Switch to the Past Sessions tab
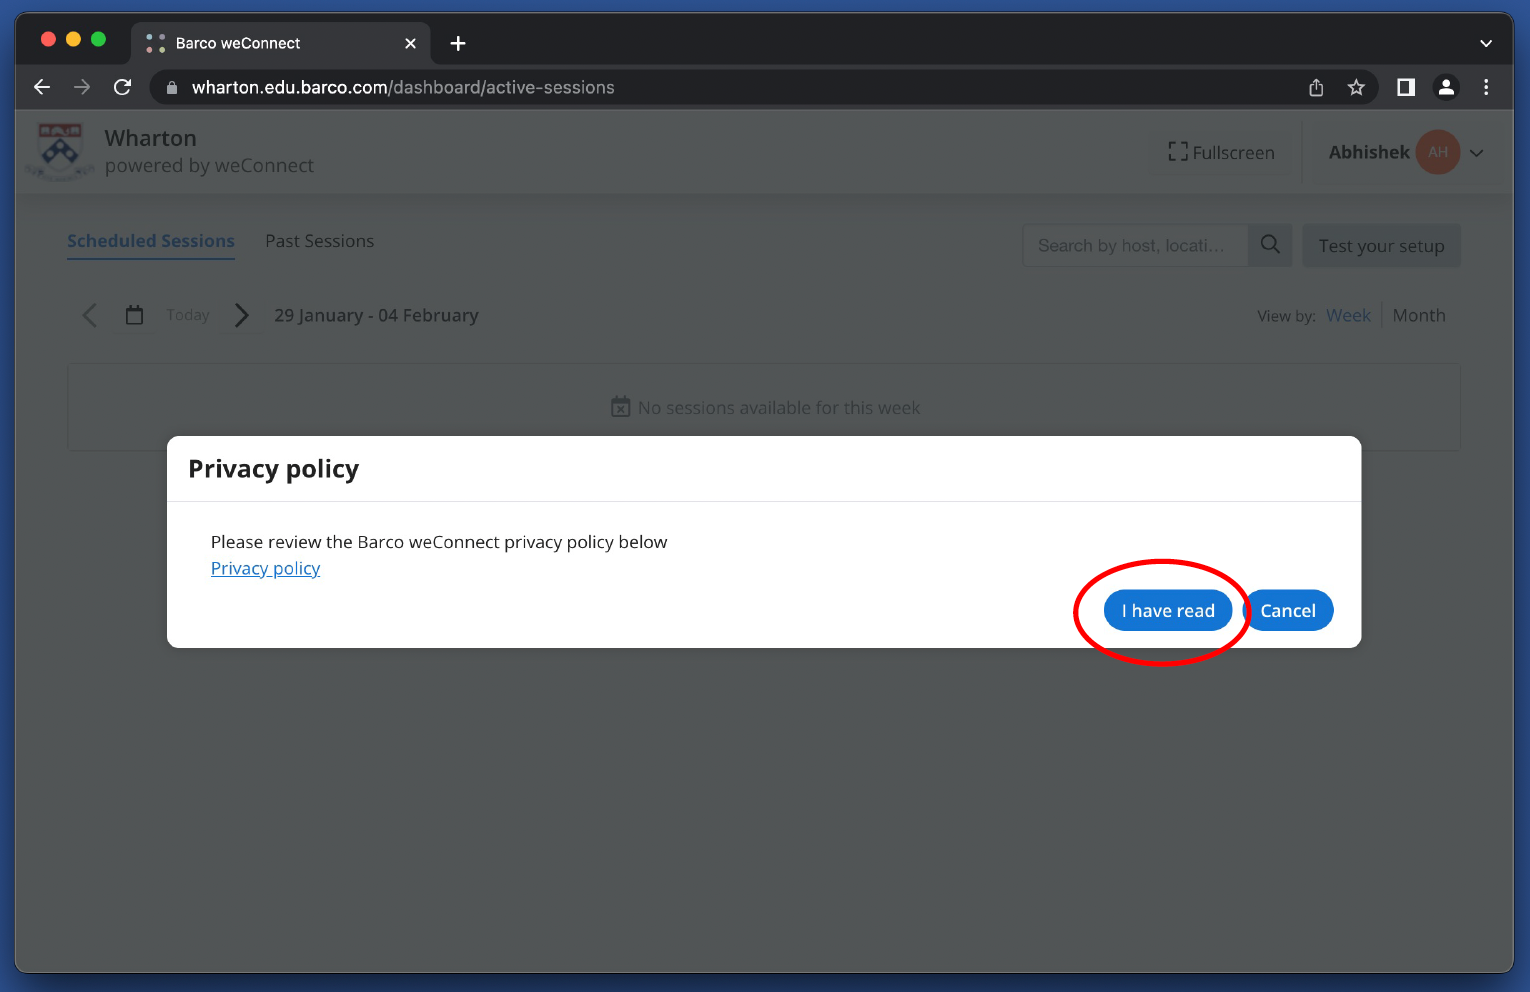1530x992 pixels. pos(319,241)
